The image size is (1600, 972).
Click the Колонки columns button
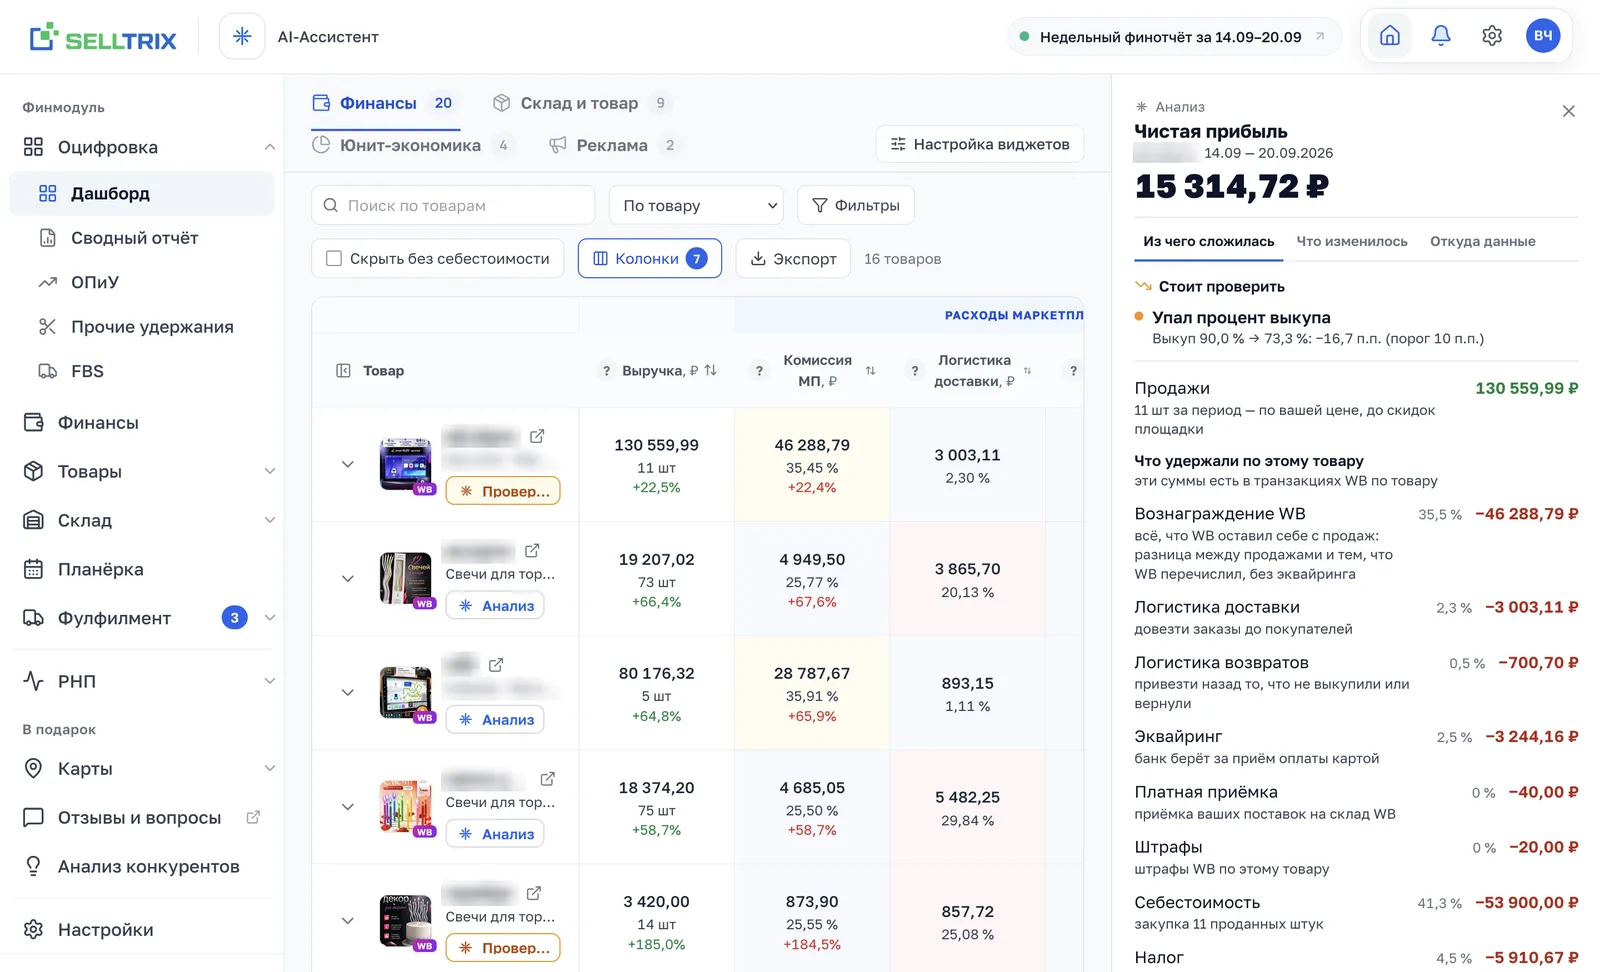click(x=650, y=258)
